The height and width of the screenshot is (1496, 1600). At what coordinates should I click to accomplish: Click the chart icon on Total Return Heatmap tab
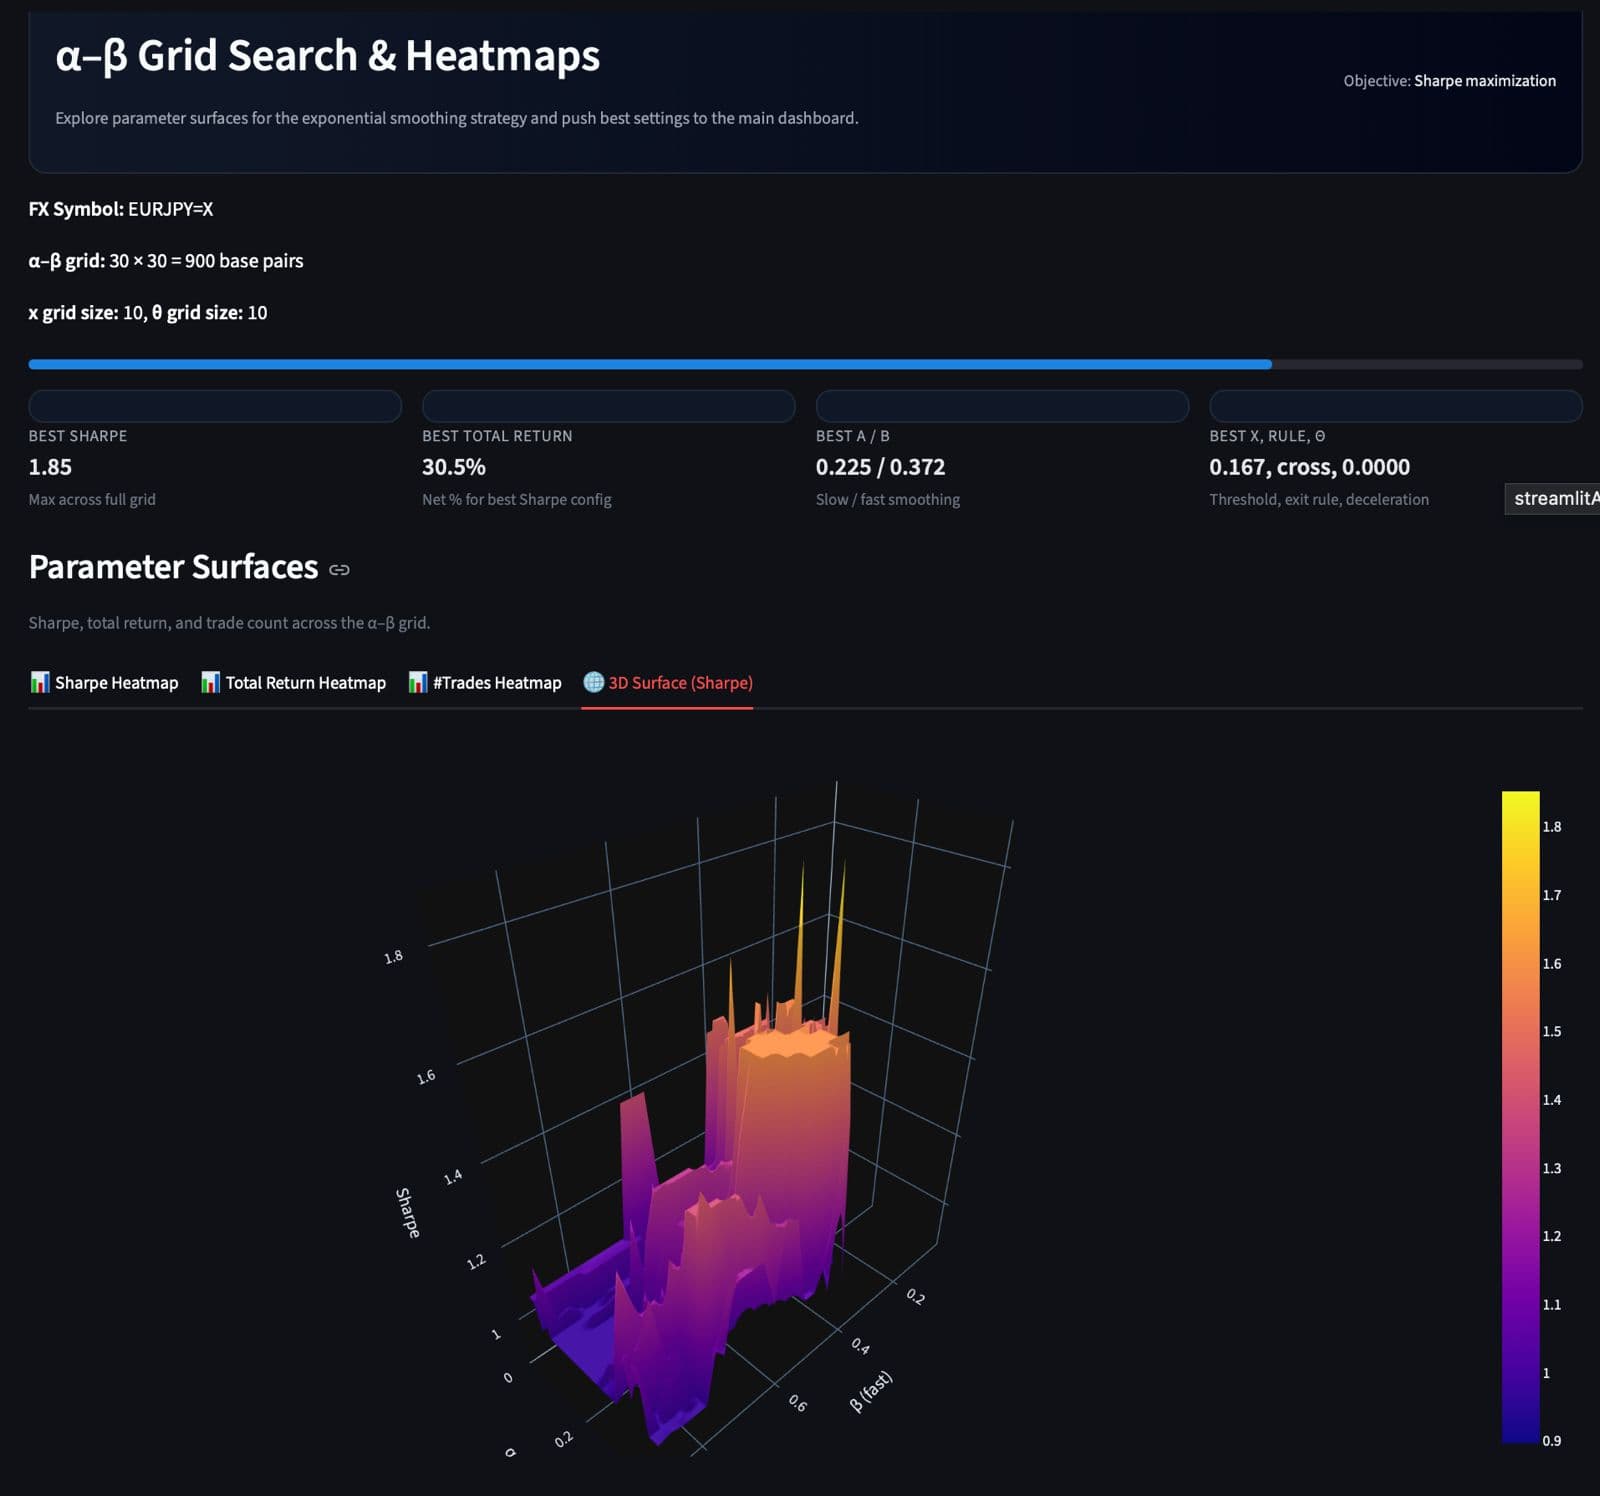(210, 682)
